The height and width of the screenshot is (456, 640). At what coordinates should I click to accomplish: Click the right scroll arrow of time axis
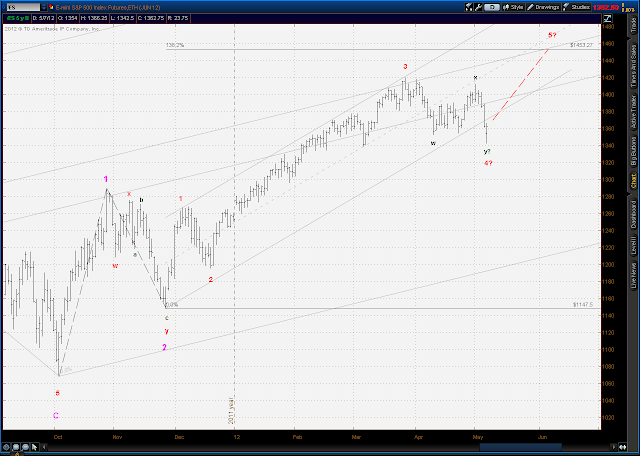(613, 447)
